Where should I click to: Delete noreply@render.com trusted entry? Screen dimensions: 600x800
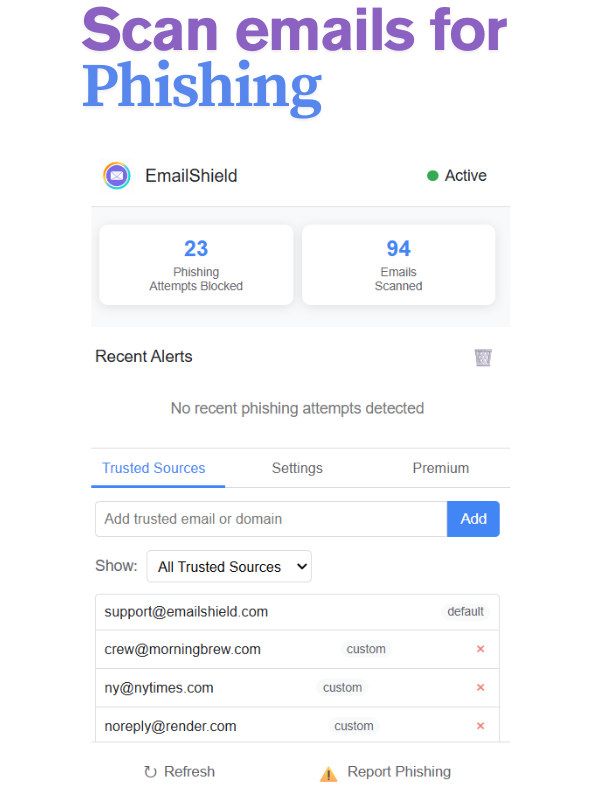coord(480,726)
